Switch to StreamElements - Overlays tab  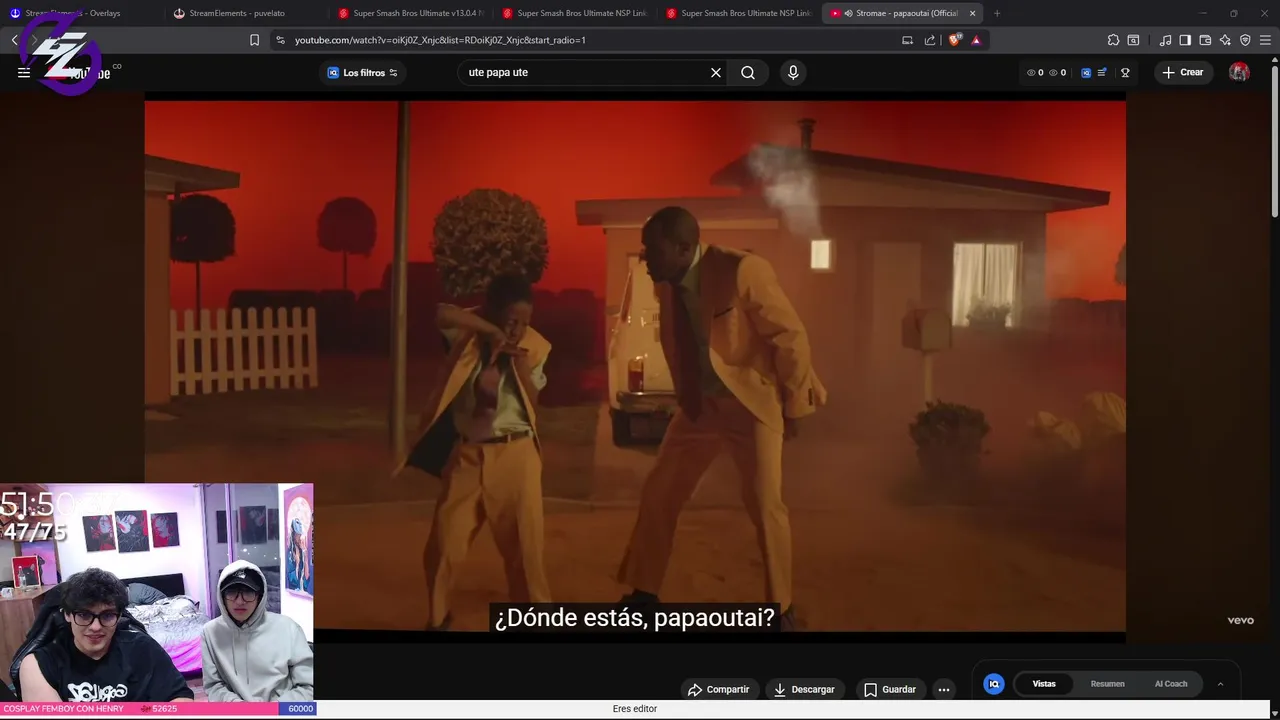coord(80,13)
